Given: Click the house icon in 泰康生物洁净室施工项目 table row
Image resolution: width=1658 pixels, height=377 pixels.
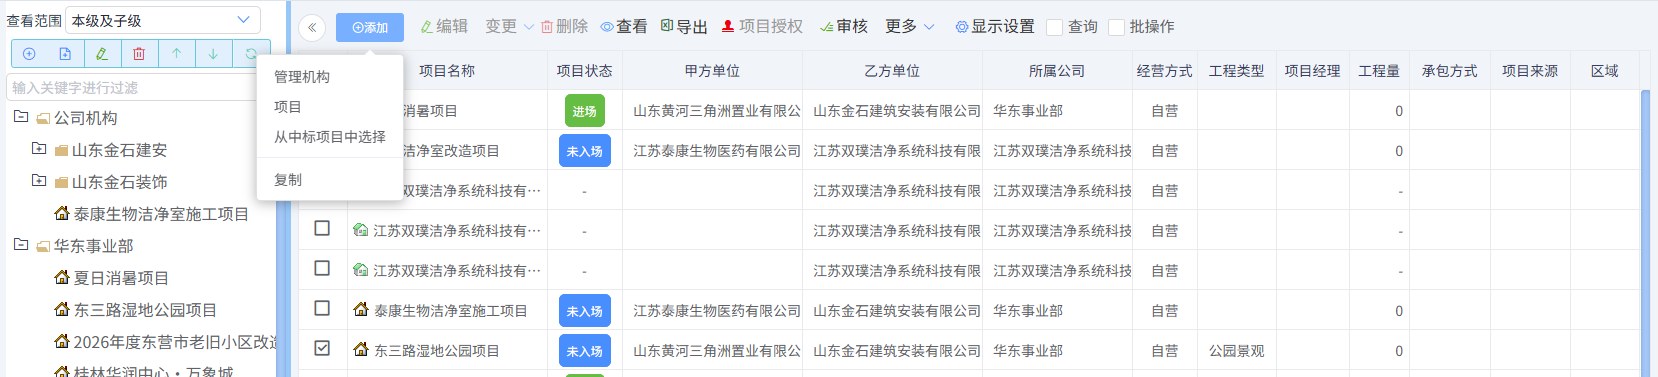Looking at the screenshot, I should [x=361, y=310].
